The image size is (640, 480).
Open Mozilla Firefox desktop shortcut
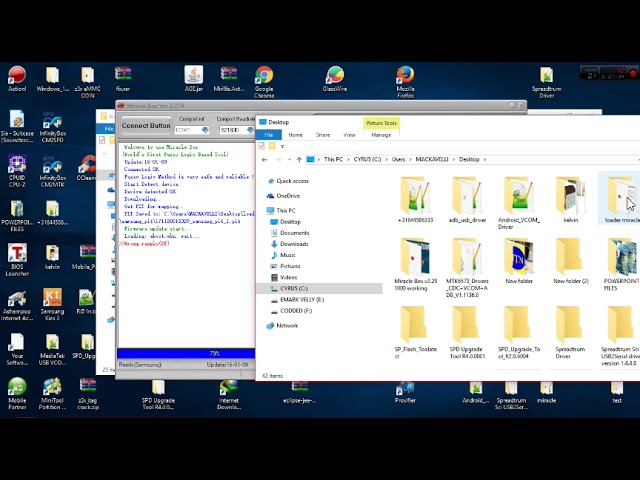[x=405, y=82]
